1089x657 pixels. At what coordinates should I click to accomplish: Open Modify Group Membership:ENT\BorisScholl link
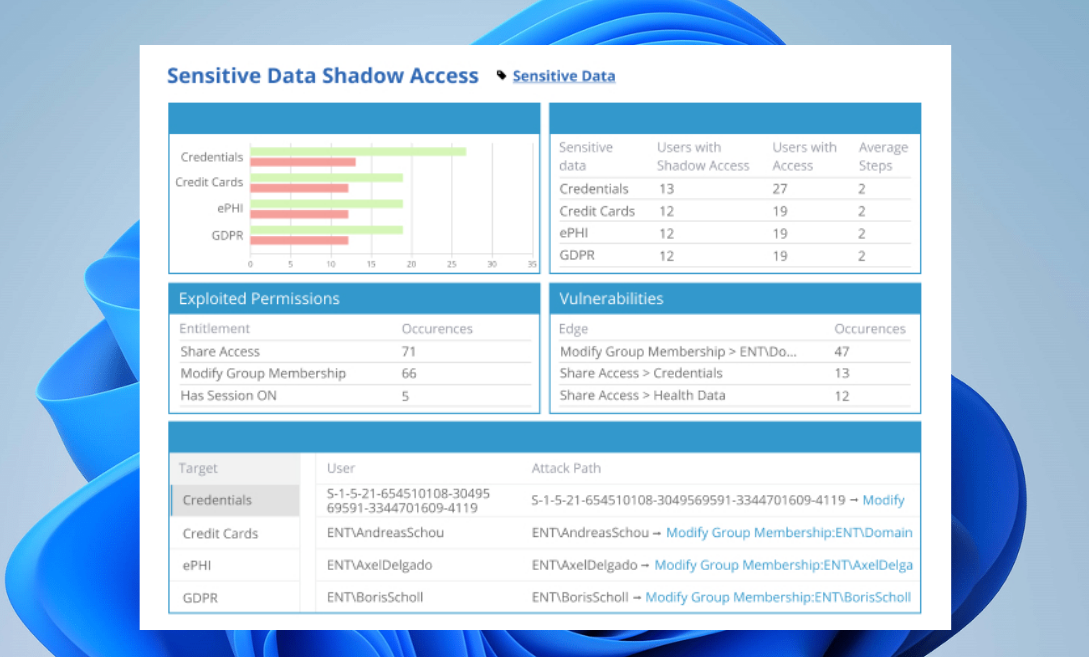[778, 597]
